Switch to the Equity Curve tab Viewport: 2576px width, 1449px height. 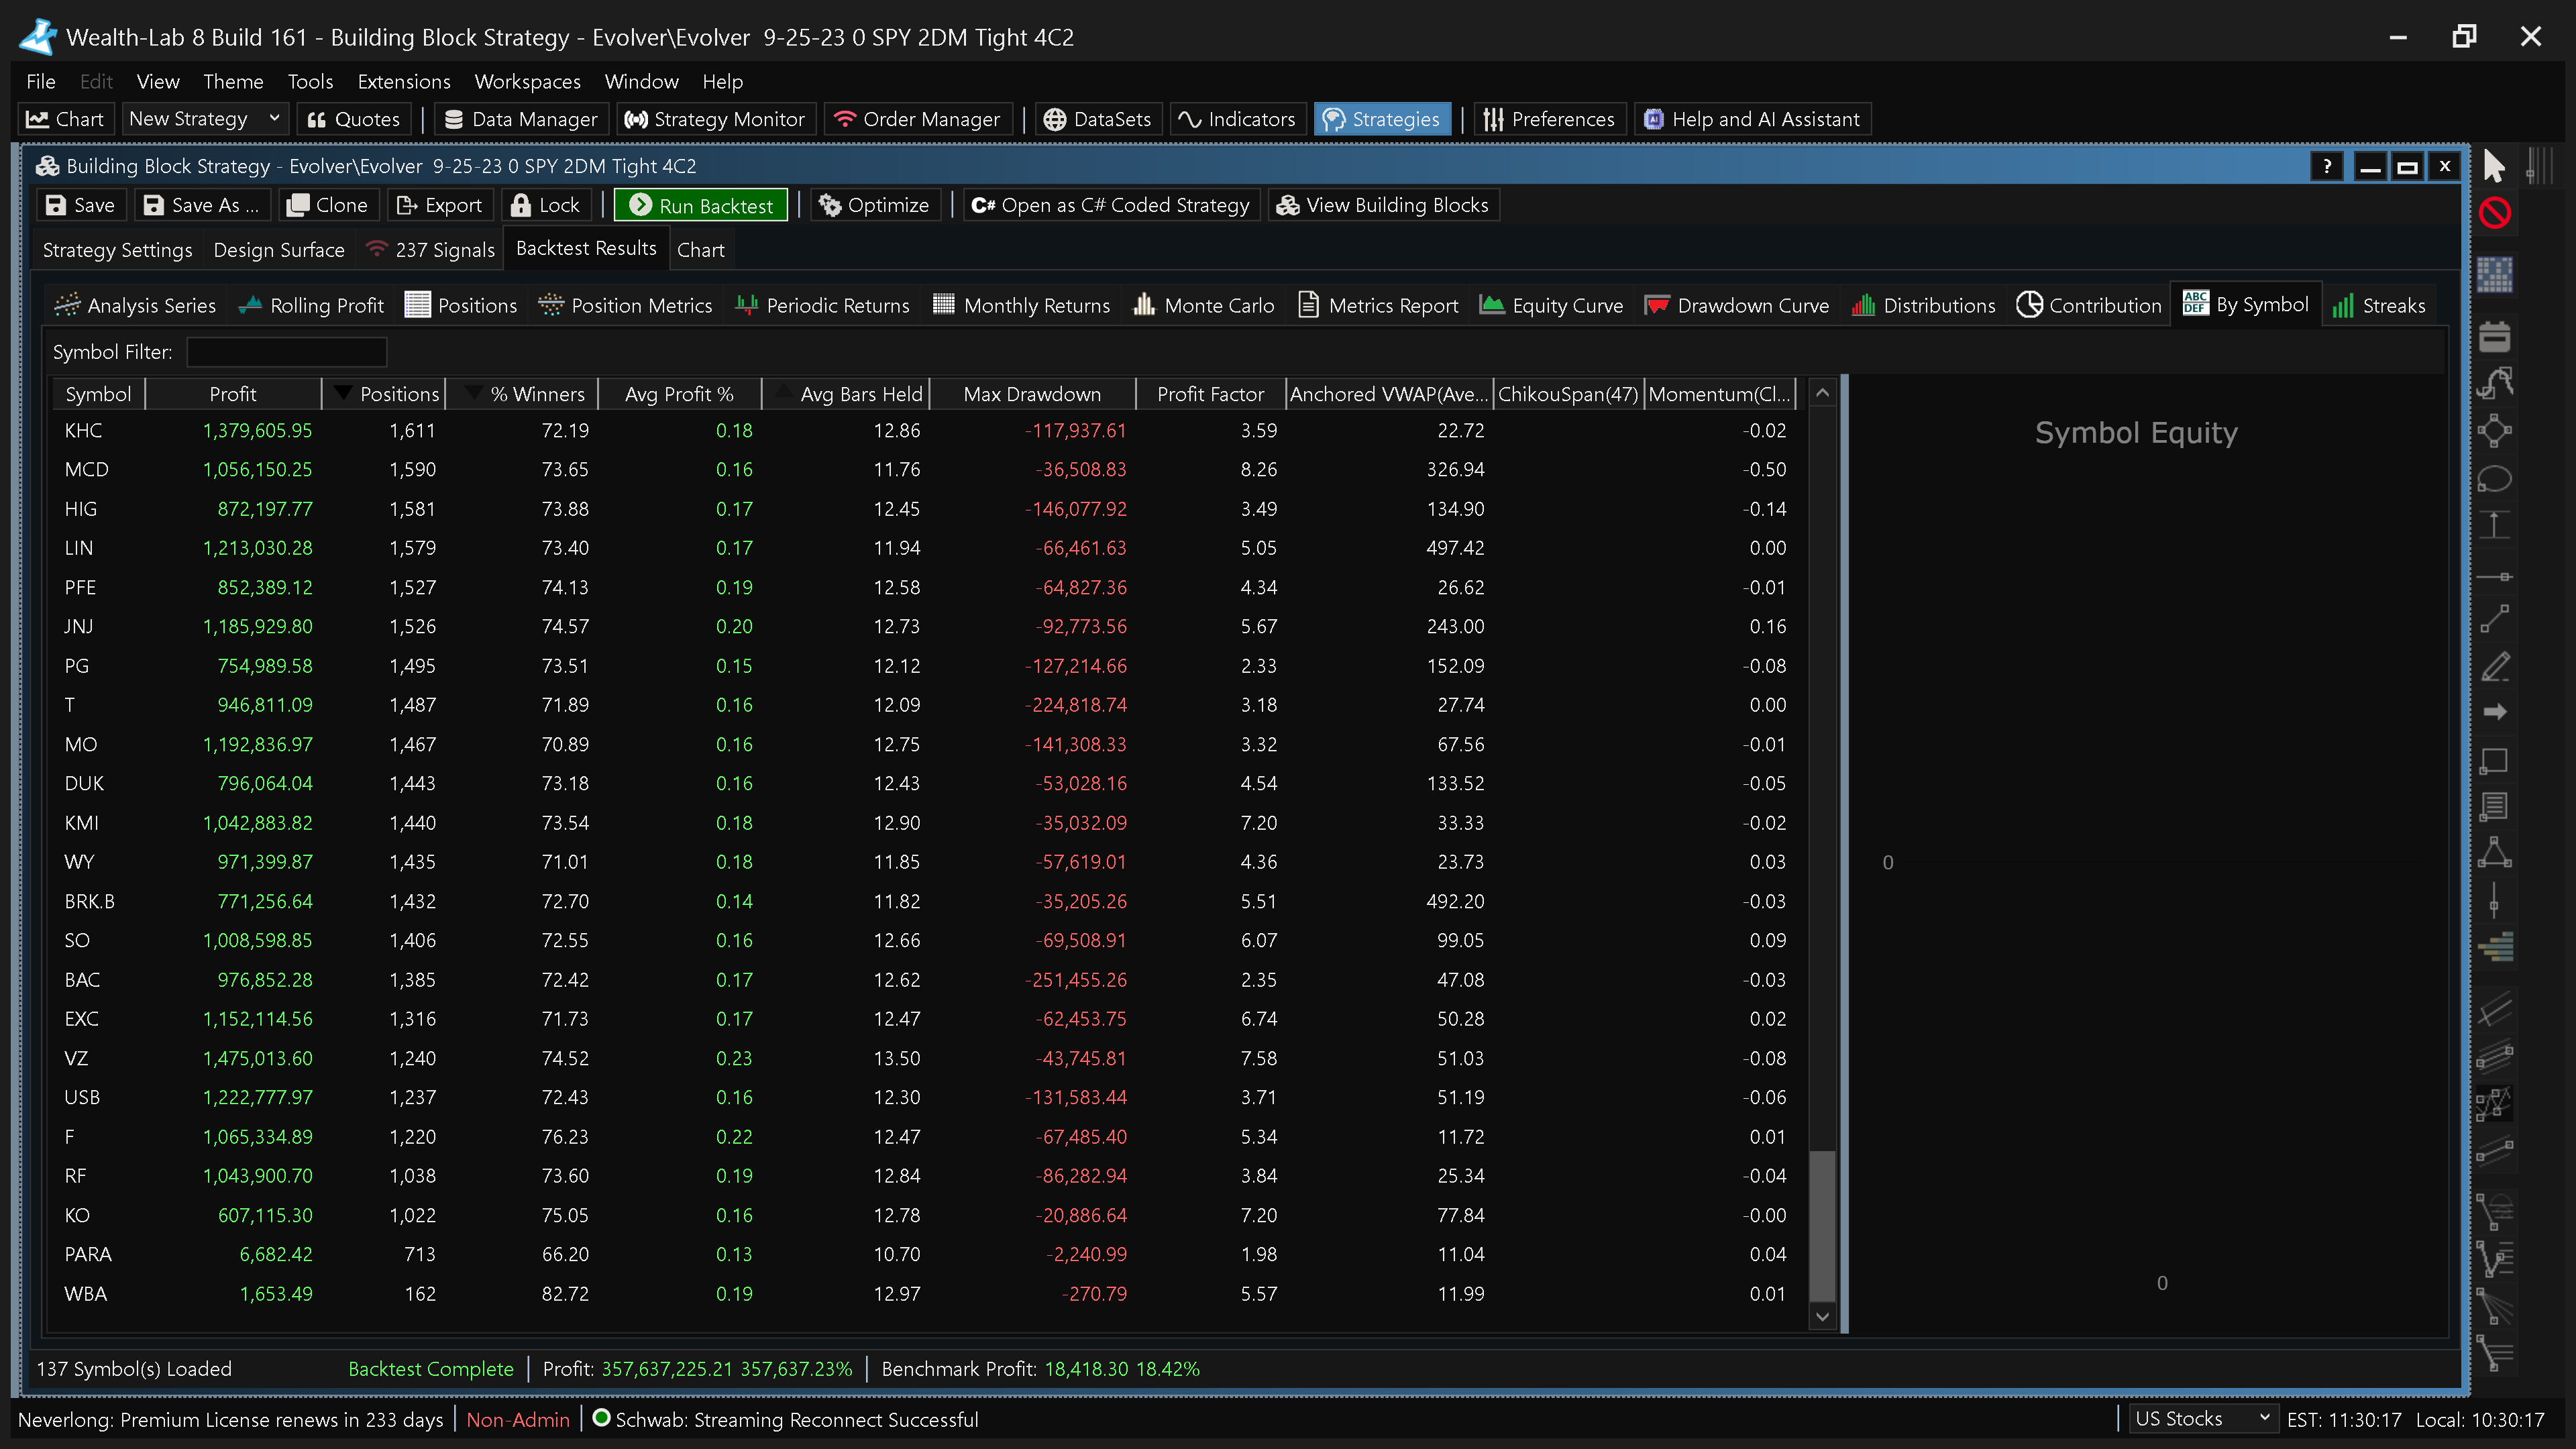(1552, 305)
